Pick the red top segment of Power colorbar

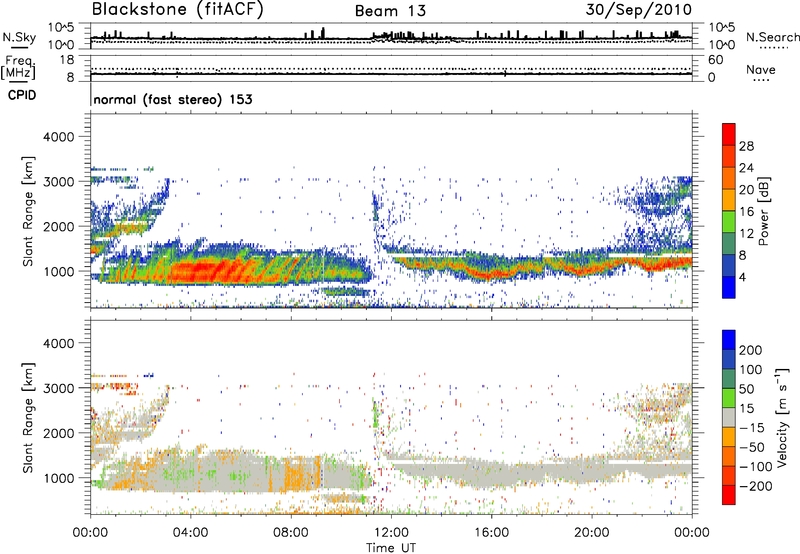(x=729, y=134)
